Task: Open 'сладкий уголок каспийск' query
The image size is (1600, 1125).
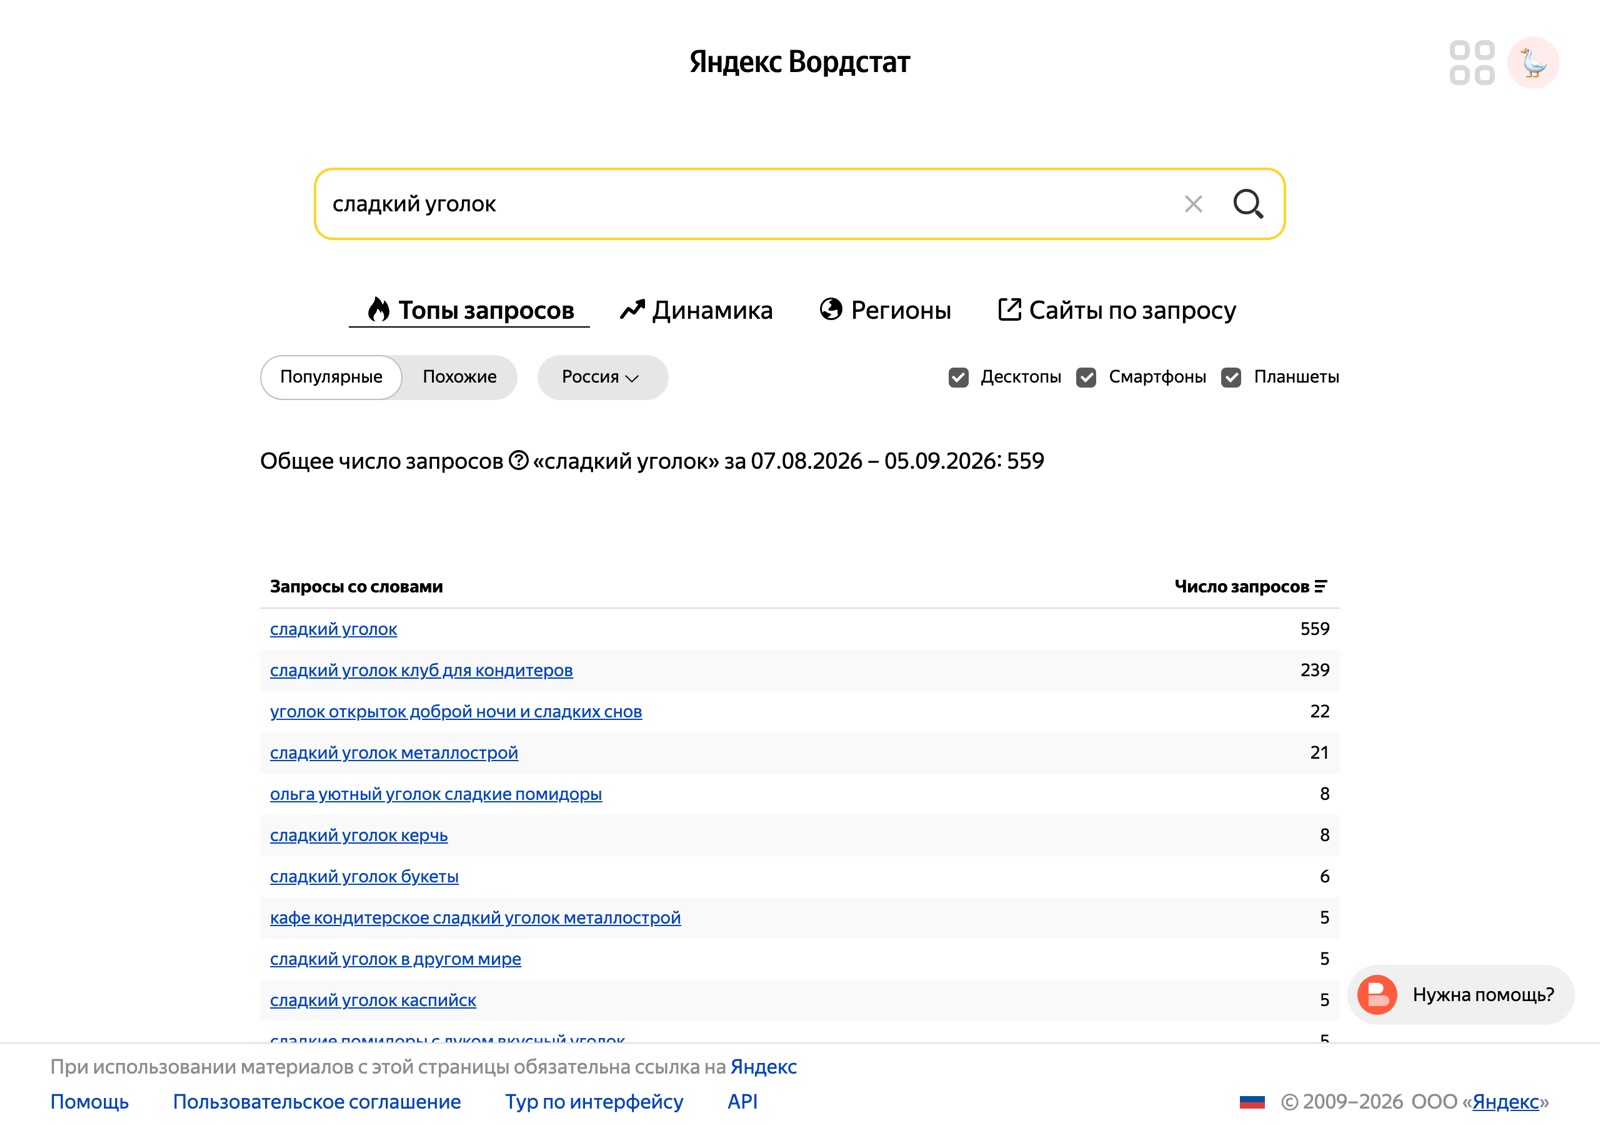Action: click(373, 1000)
